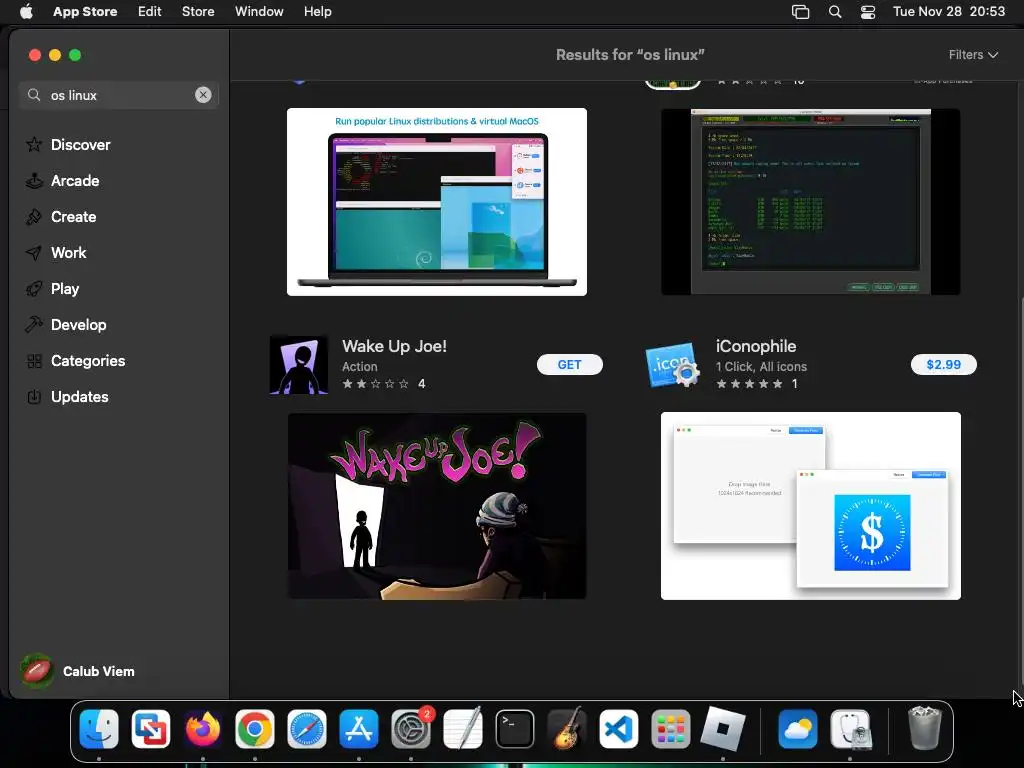1024x768 pixels.
Task: Open the Arcade section
Action: (x=62, y=180)
